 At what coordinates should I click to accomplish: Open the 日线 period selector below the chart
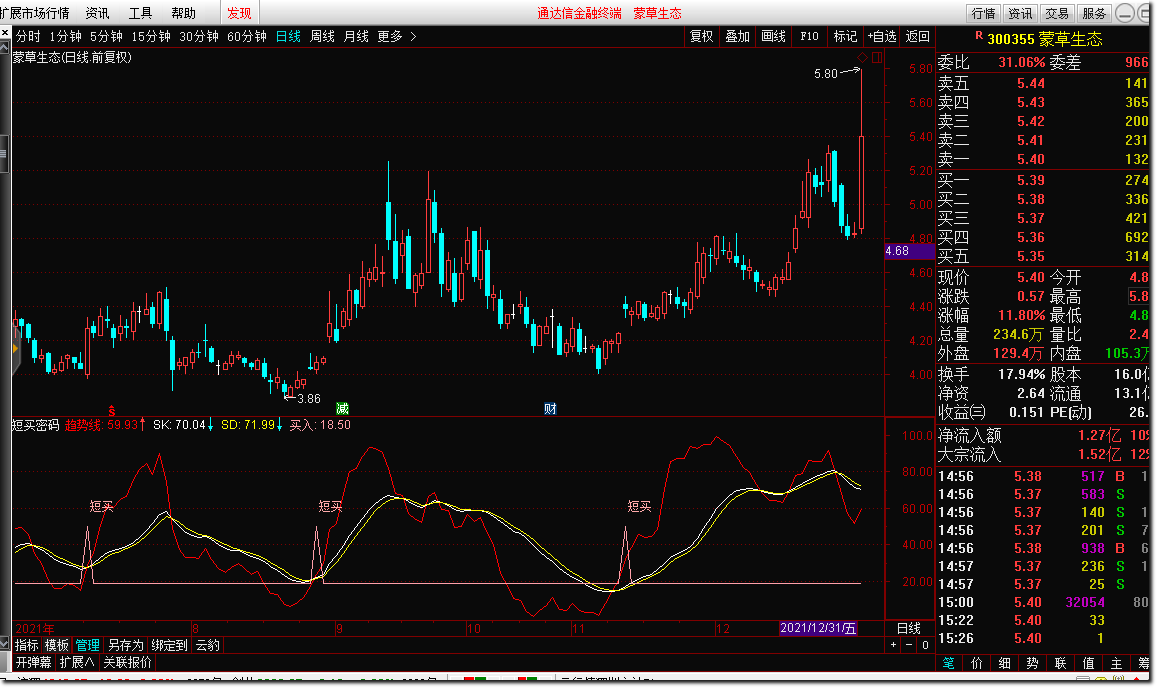(x=909, y=628)
